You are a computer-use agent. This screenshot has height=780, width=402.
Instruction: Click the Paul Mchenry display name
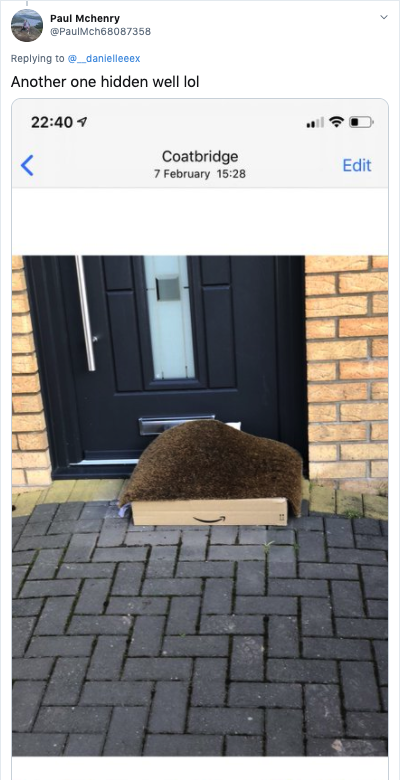tap(85, 19)
